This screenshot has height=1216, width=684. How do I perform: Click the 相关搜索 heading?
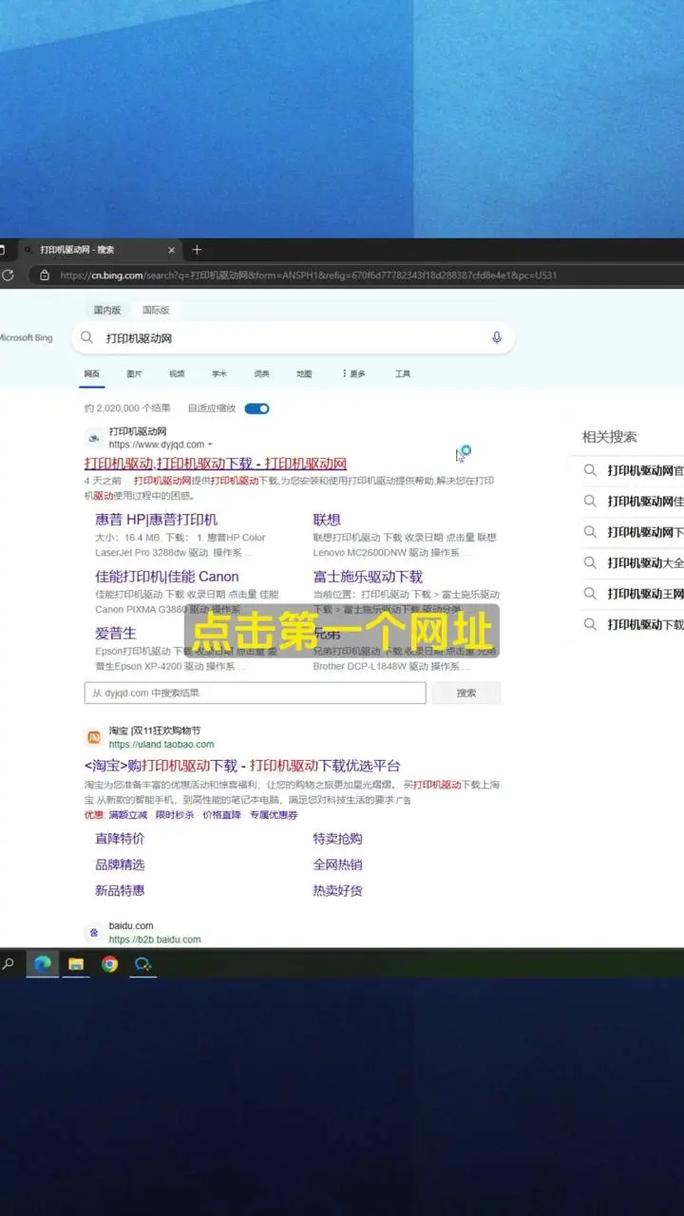pos(609,437)
